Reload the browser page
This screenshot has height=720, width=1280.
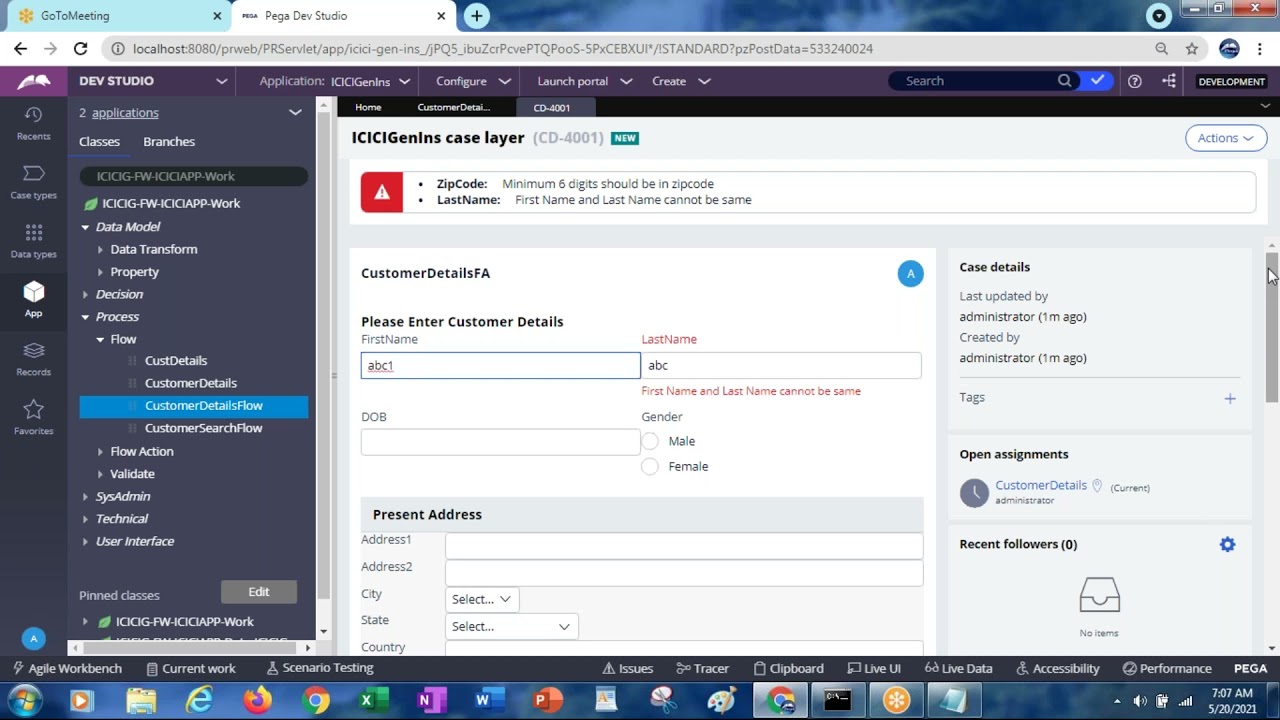[80, 48]
